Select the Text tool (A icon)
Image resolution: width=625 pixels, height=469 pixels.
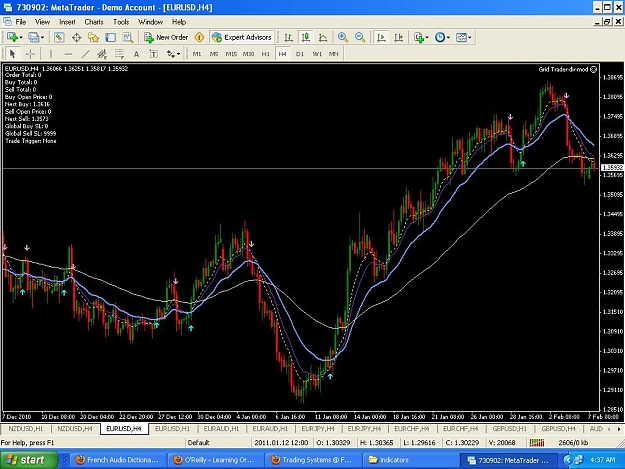(x=136, y=54)
